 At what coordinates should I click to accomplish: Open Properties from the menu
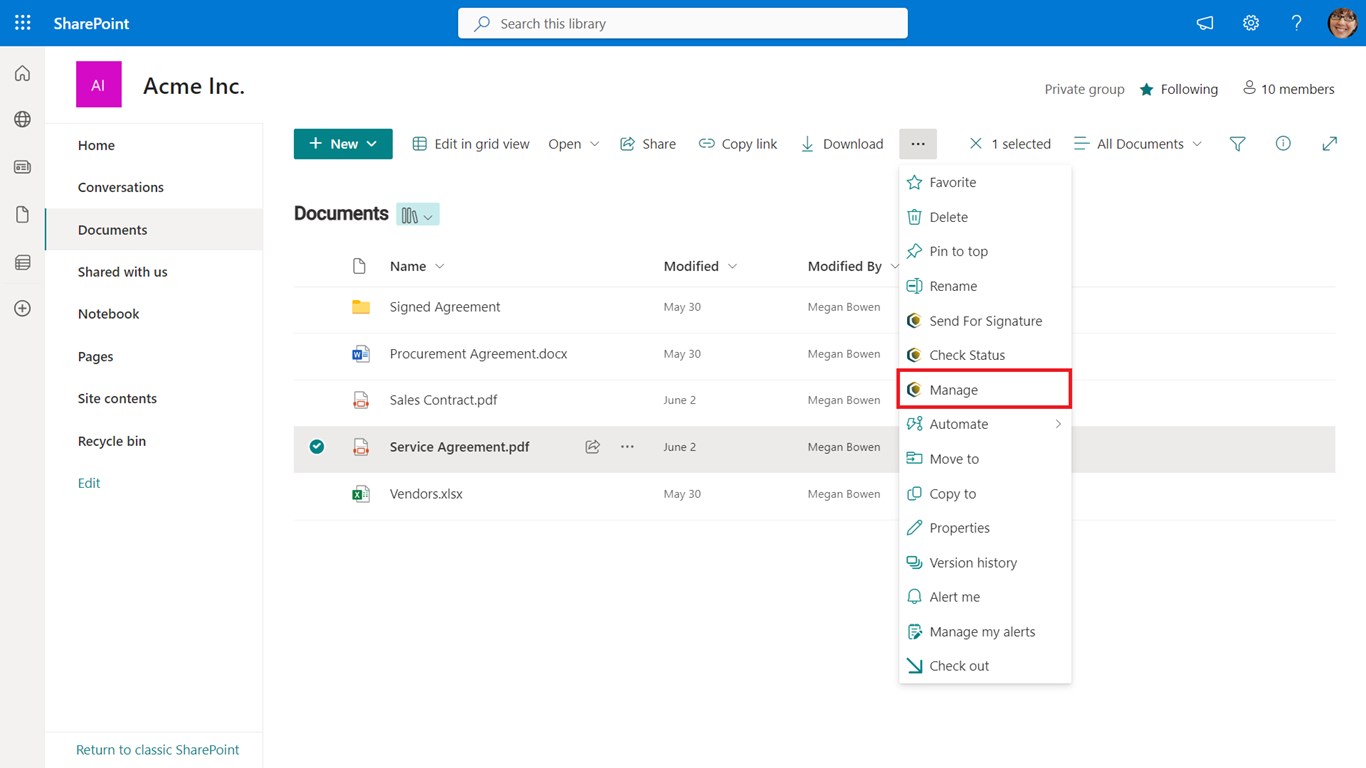(985, 528)
